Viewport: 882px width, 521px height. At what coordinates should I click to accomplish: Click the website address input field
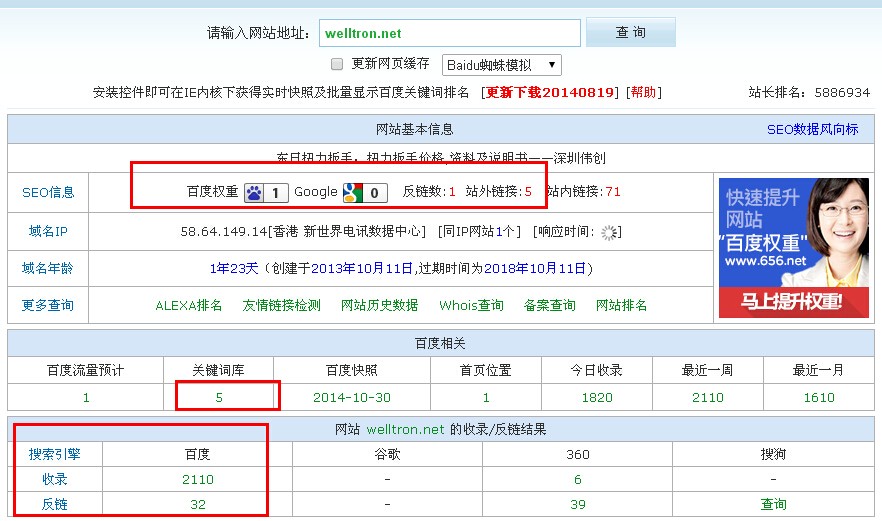pyautogui.click(x=449, y=32)
